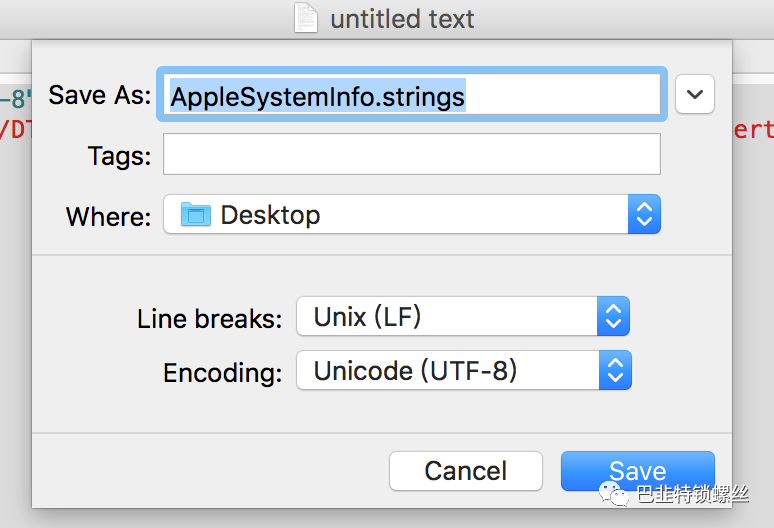This screenshot has height=528, width=774.
Task: Click the Tags input field
Action: (x=412, y=154)
